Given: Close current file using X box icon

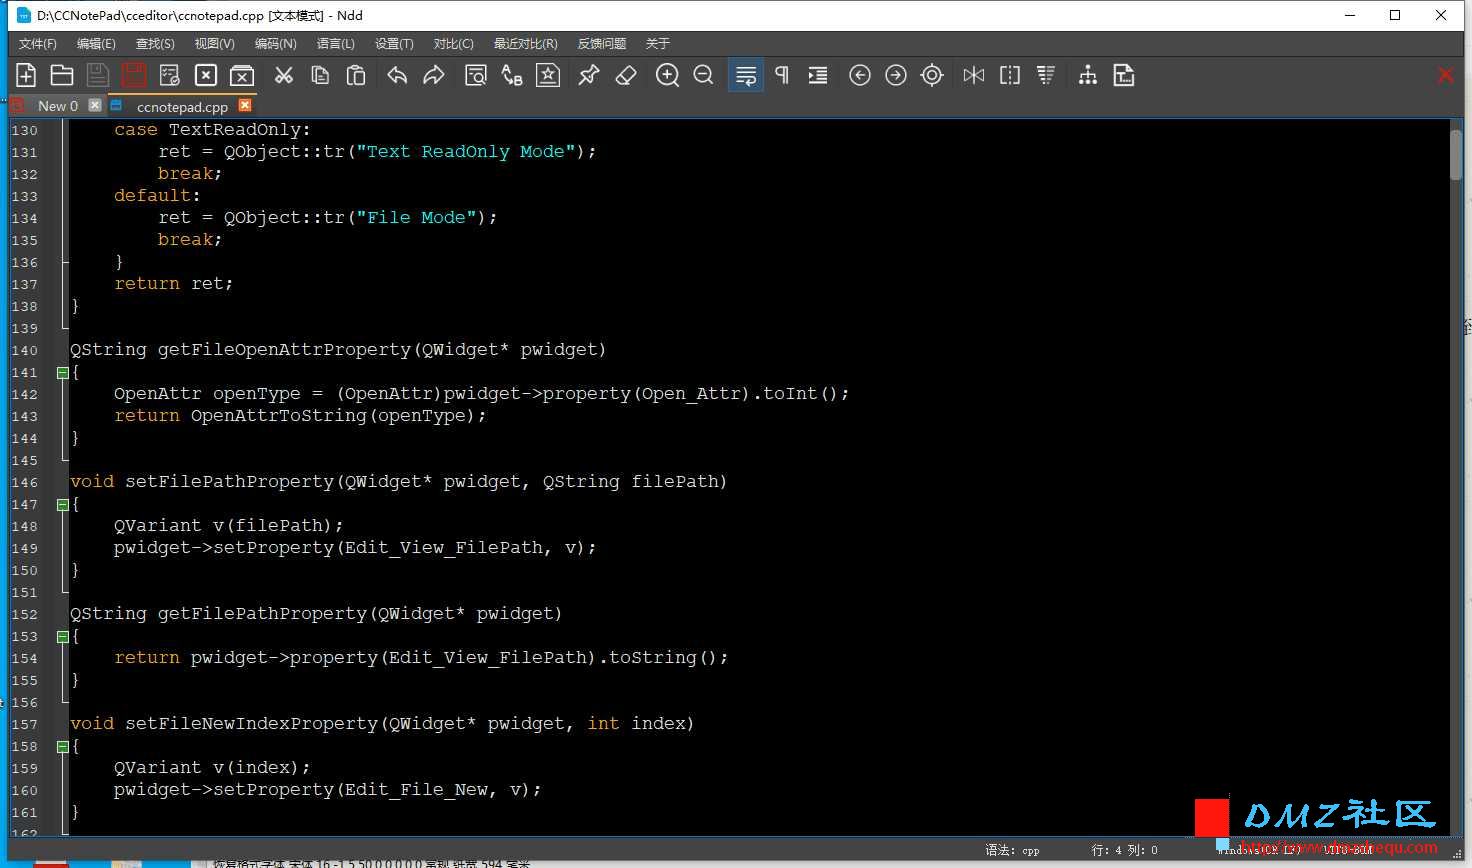Looking at the screenshot, I should point(206,75).
